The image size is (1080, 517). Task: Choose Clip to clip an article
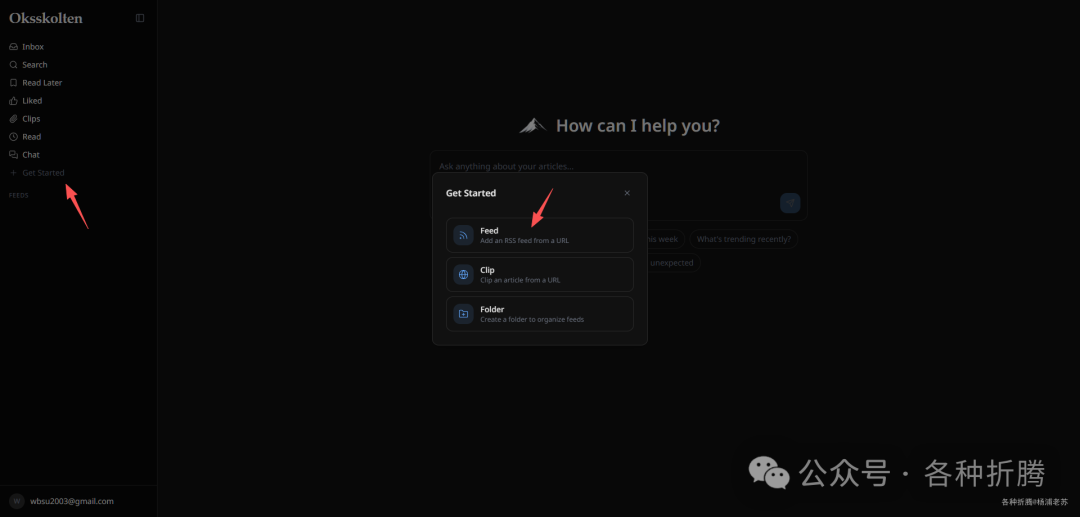click(539, 275)
